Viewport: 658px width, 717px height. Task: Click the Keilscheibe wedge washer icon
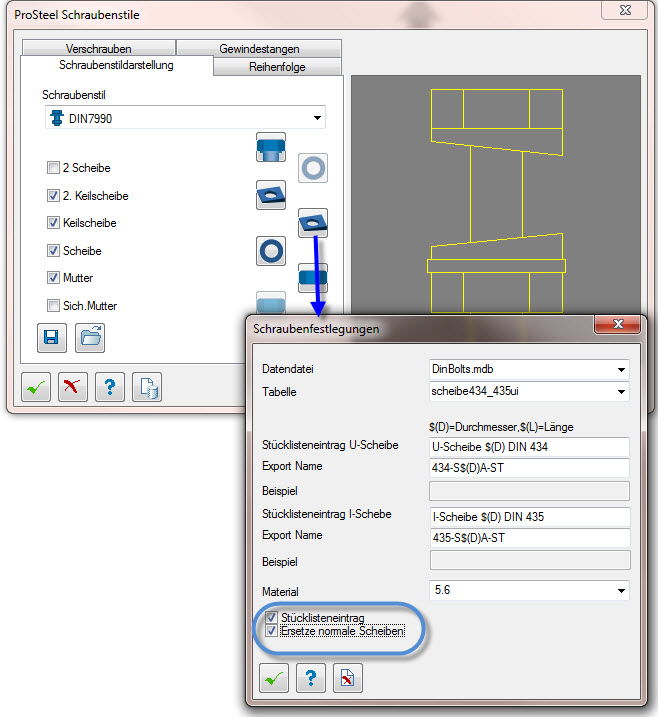click(313, 223)
